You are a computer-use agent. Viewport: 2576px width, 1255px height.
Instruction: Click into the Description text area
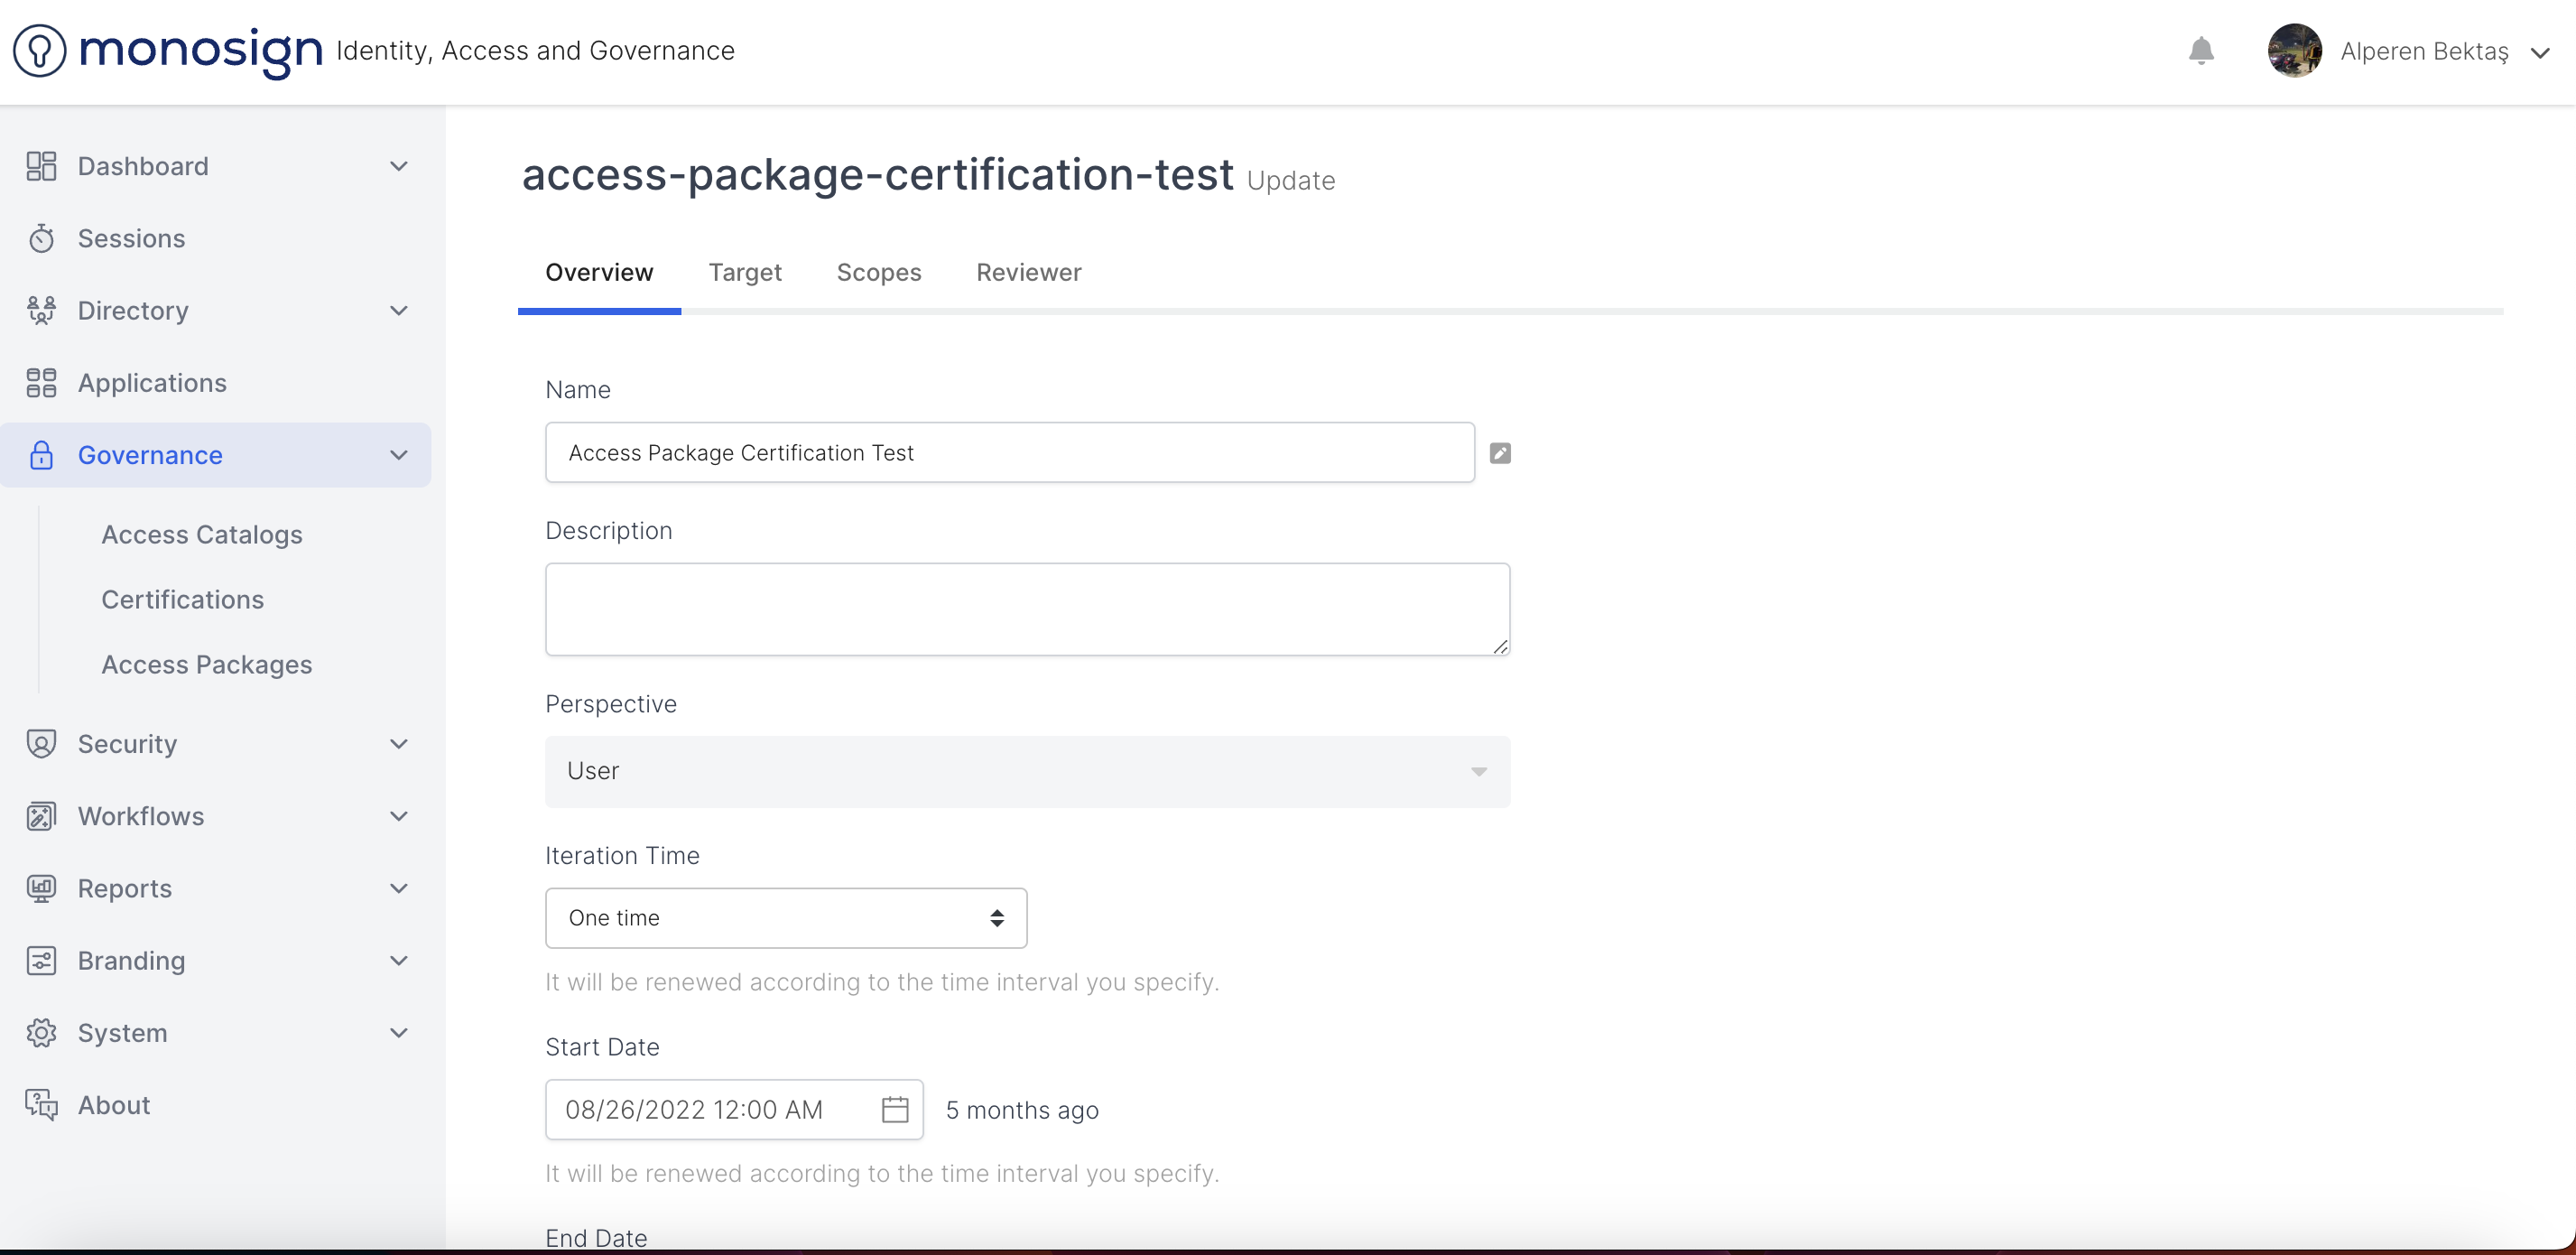click(x=1027, y=609)
